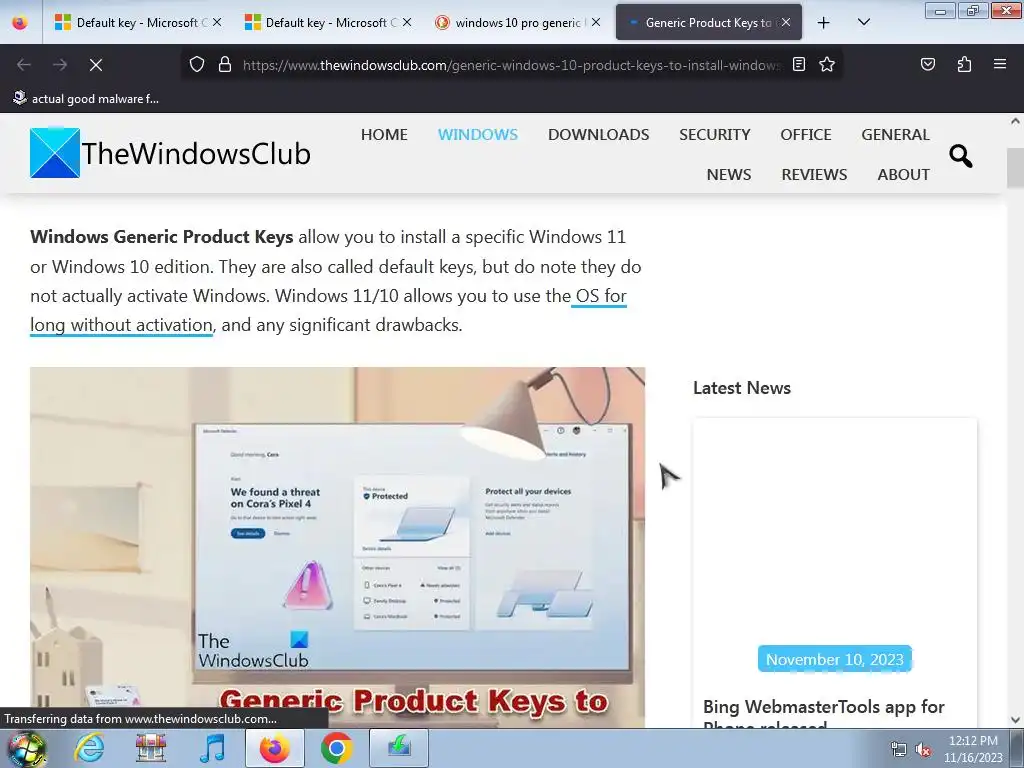Viewport: 1024px width, 768px height.
Task: Open tracking protection shield icon
Action: point(197,65)
